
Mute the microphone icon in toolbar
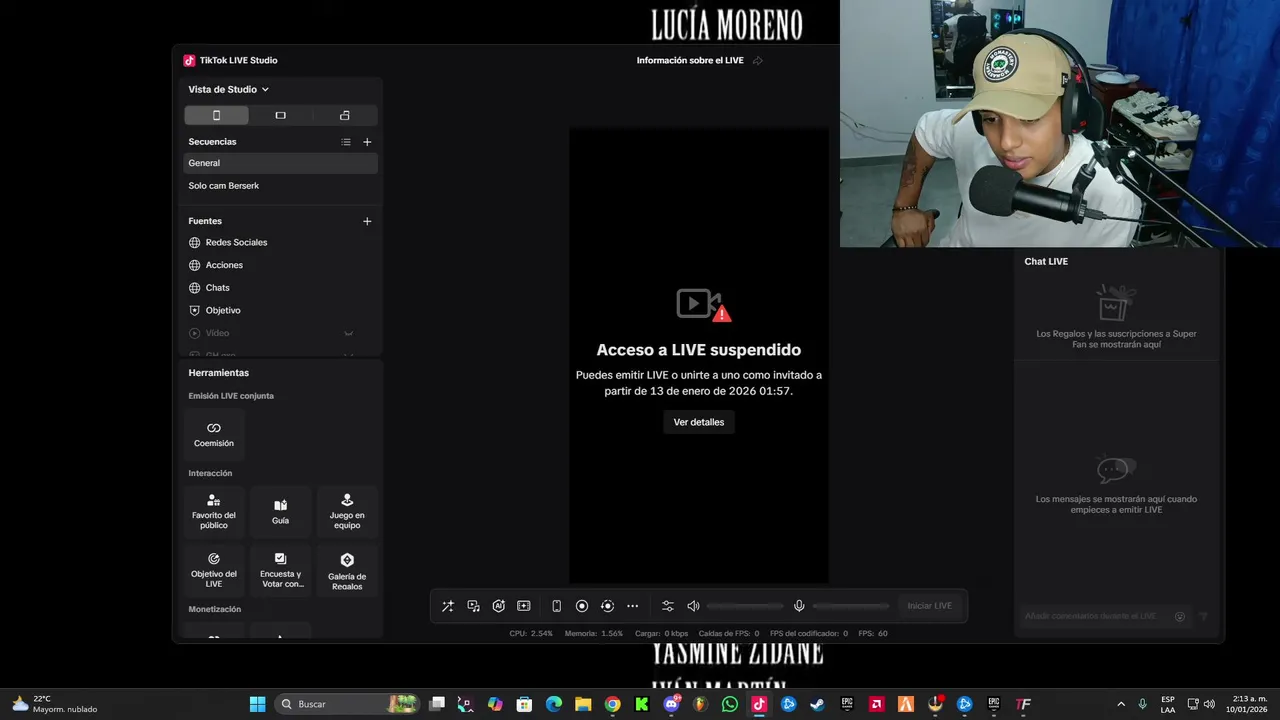click(x=799, y=606)
